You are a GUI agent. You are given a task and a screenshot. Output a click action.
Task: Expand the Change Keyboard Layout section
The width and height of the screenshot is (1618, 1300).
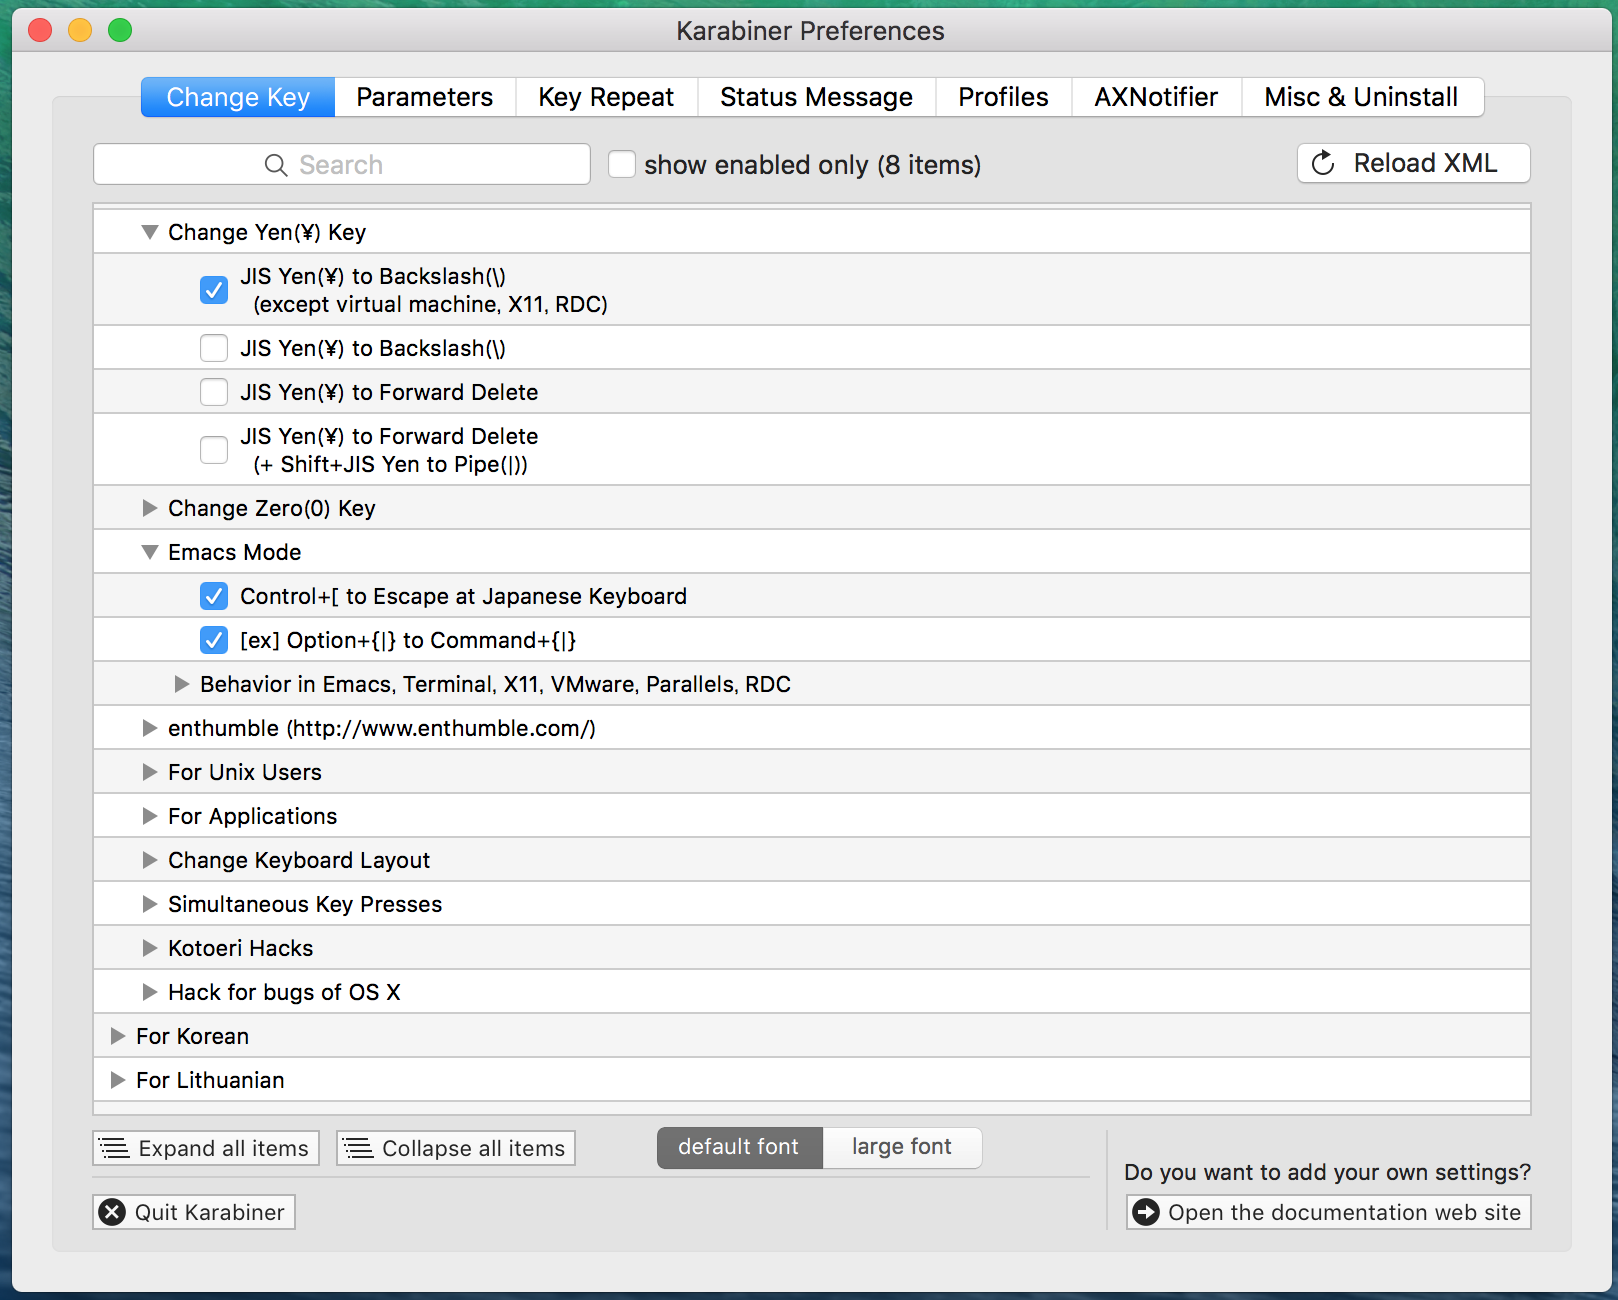tap(150, 860)
